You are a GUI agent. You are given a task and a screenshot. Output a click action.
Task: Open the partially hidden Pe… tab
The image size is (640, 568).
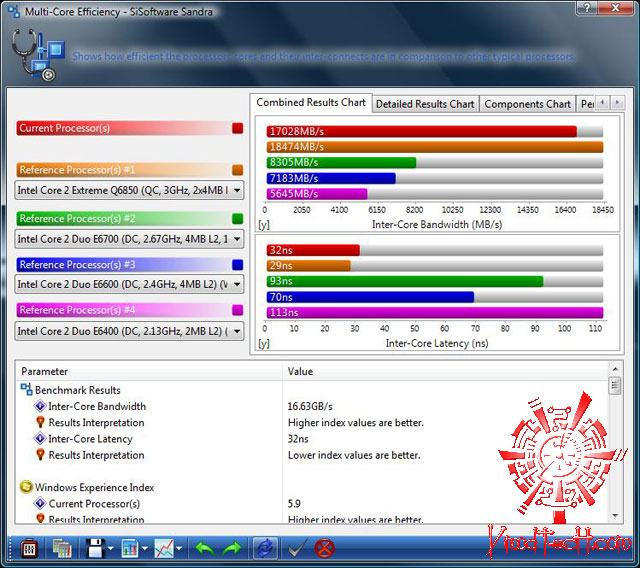point(586,104)
